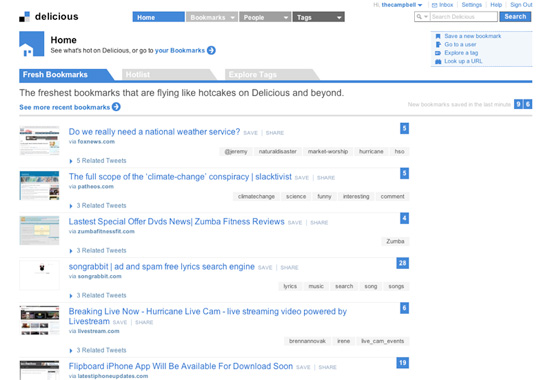Switch to the Hotlist tab

click(168, 75)
